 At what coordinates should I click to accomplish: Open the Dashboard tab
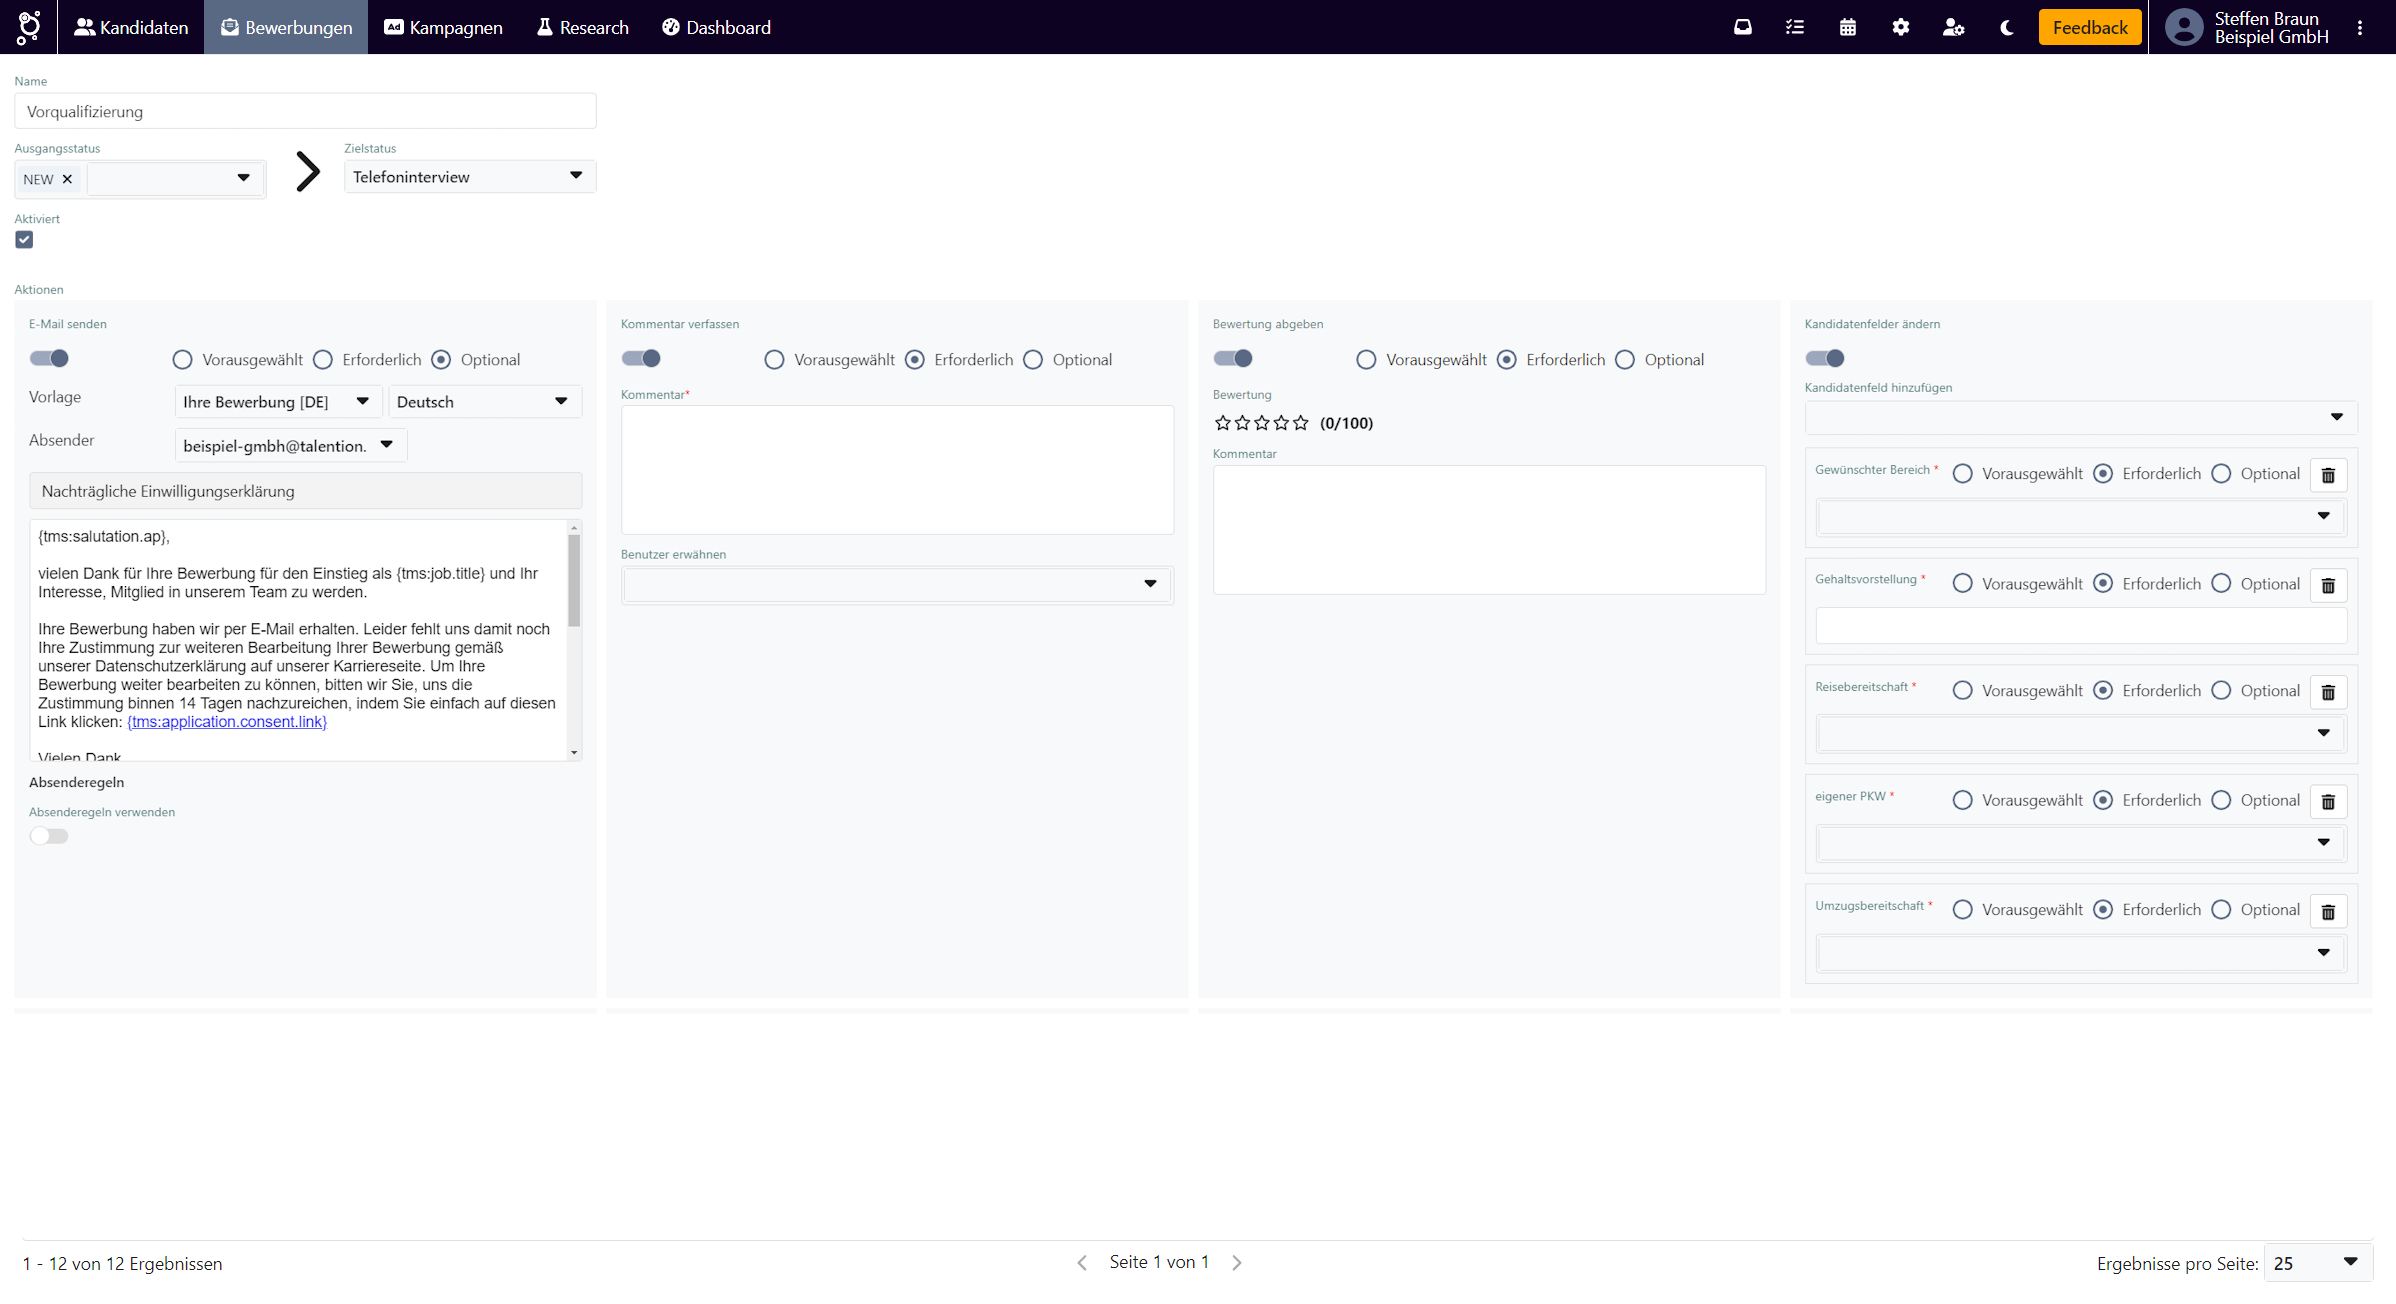716,27
